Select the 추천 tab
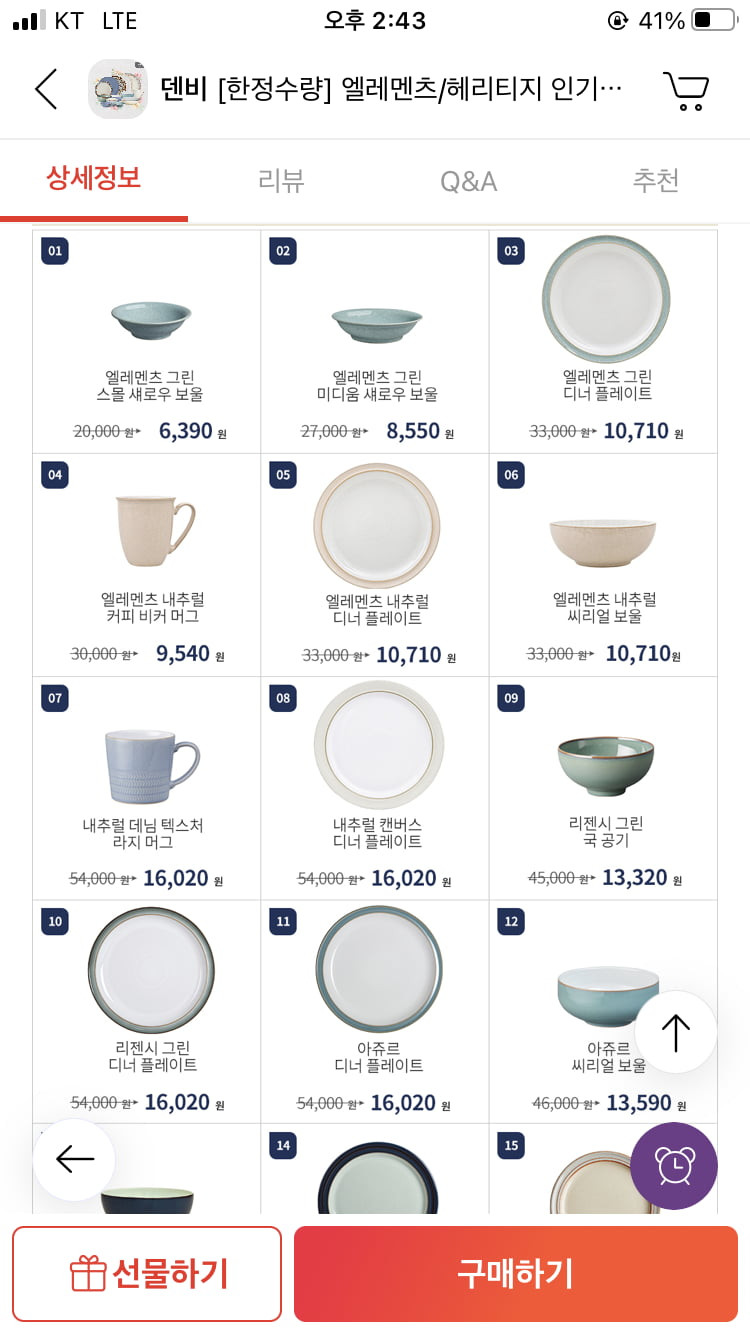 (x=656, y=180)
